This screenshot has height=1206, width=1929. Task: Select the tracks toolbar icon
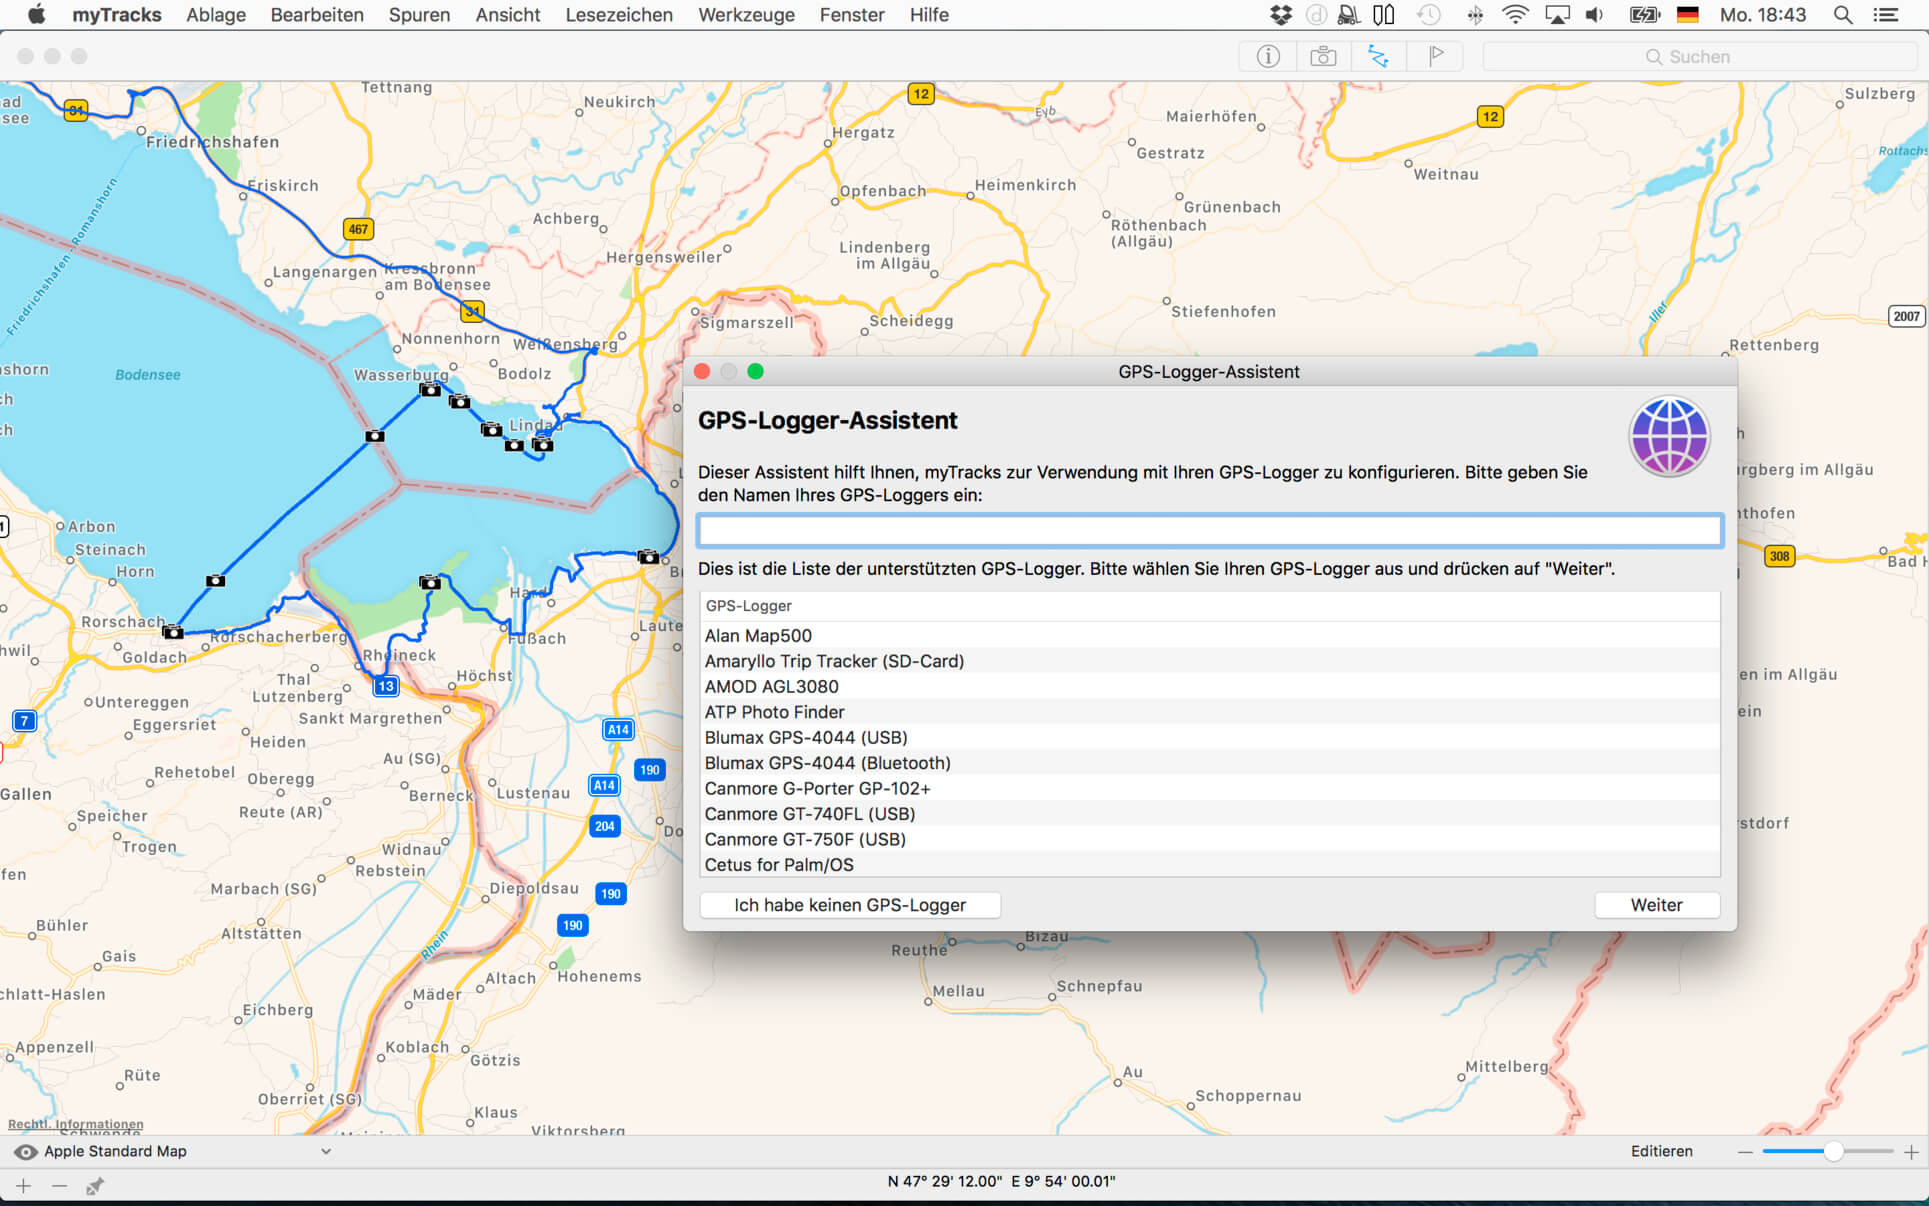tap(1378, 57)
